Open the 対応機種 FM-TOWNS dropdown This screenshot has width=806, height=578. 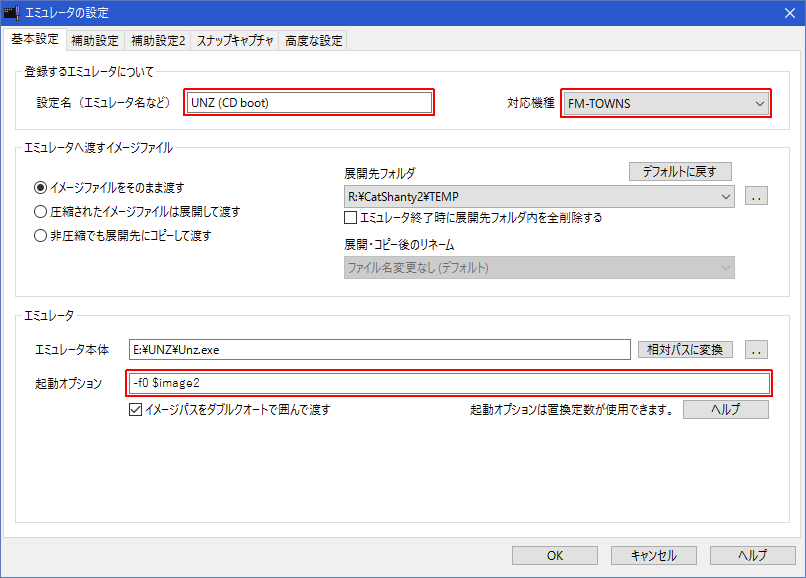coord(760,103)
